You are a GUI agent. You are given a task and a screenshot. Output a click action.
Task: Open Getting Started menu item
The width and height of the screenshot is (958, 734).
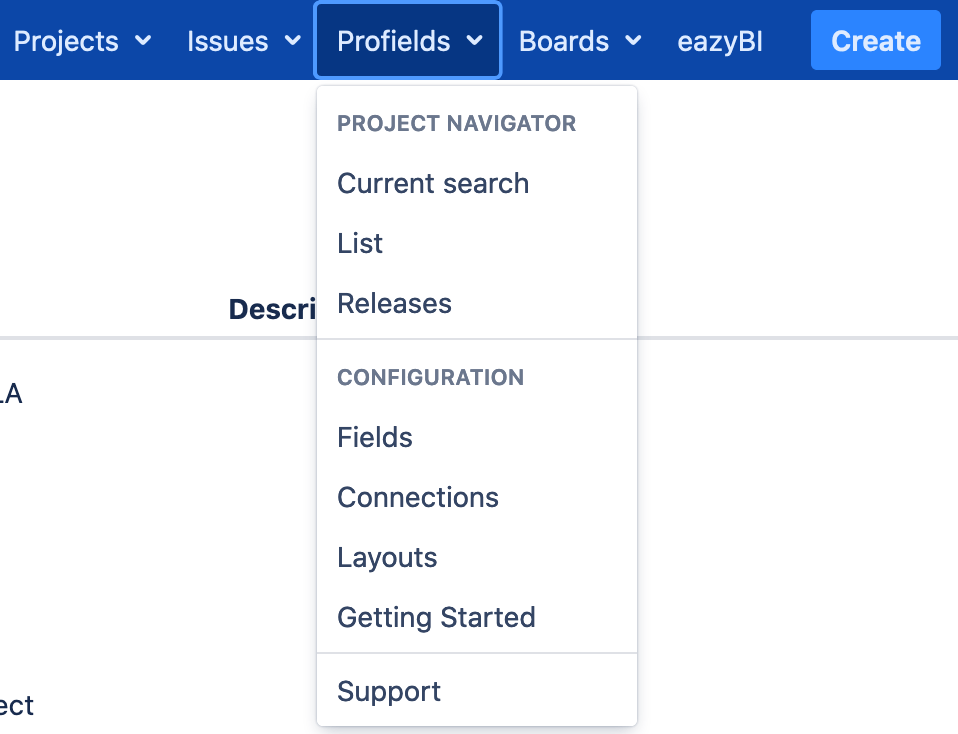point(436,618)
